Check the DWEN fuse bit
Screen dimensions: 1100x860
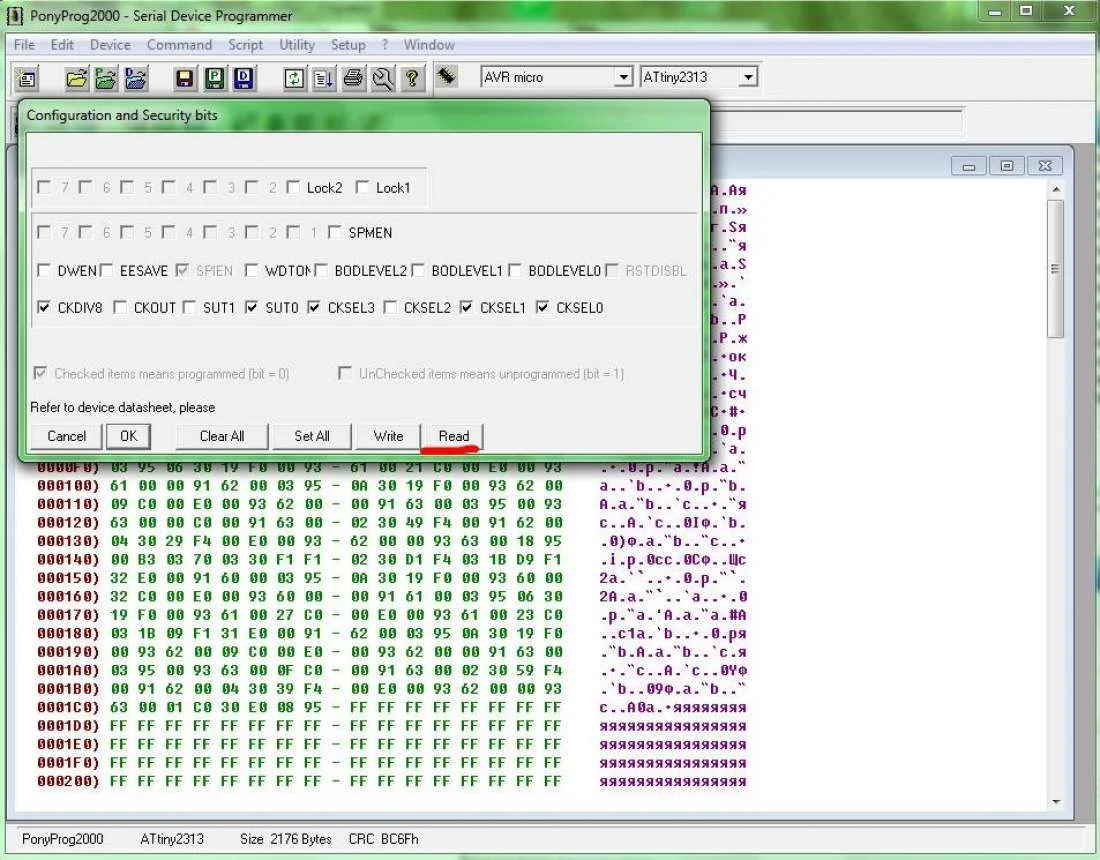pos(43,270)
